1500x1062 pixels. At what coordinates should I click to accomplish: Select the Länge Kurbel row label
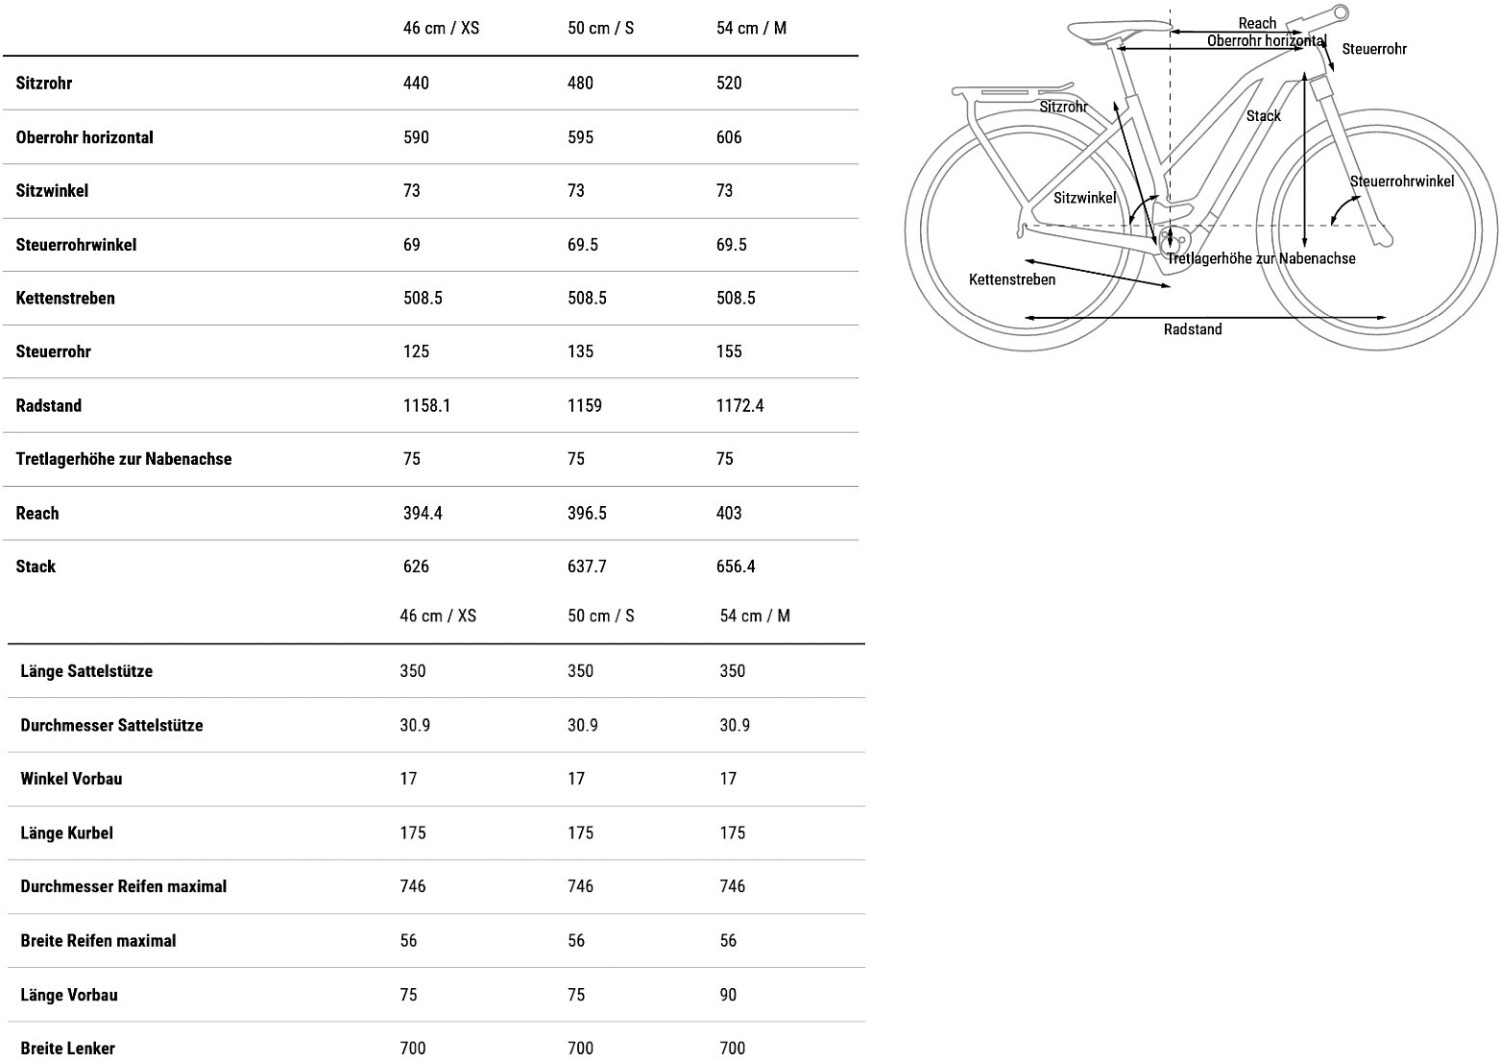[67, 832]
